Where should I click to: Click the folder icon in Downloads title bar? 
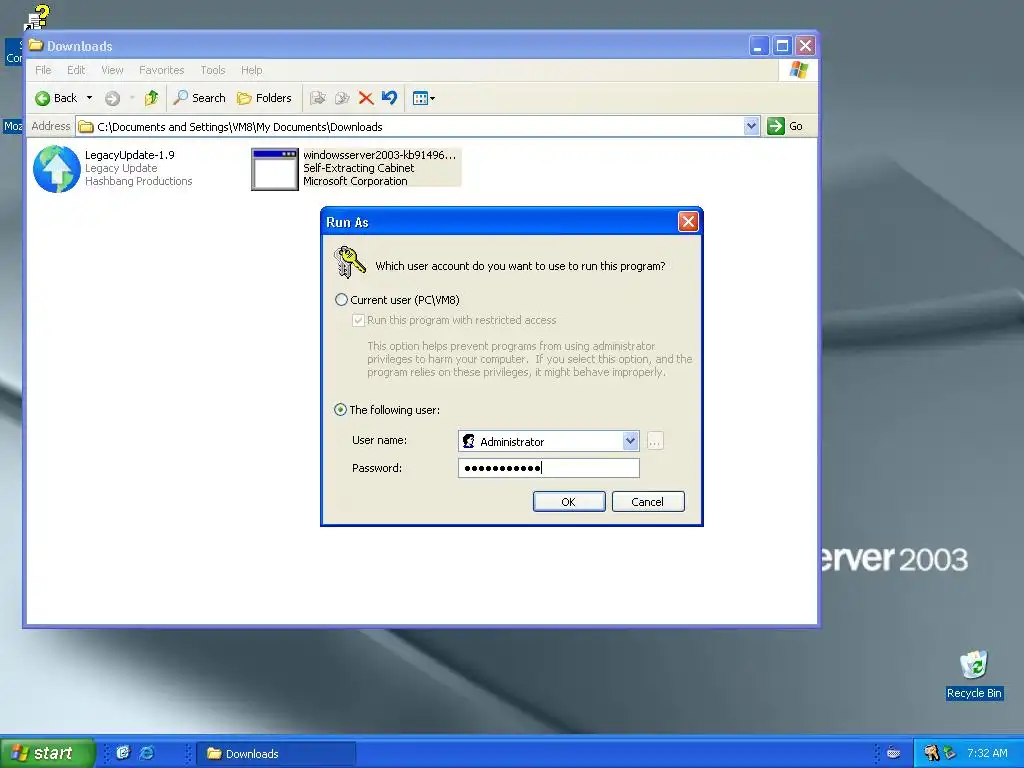[35, 45]
